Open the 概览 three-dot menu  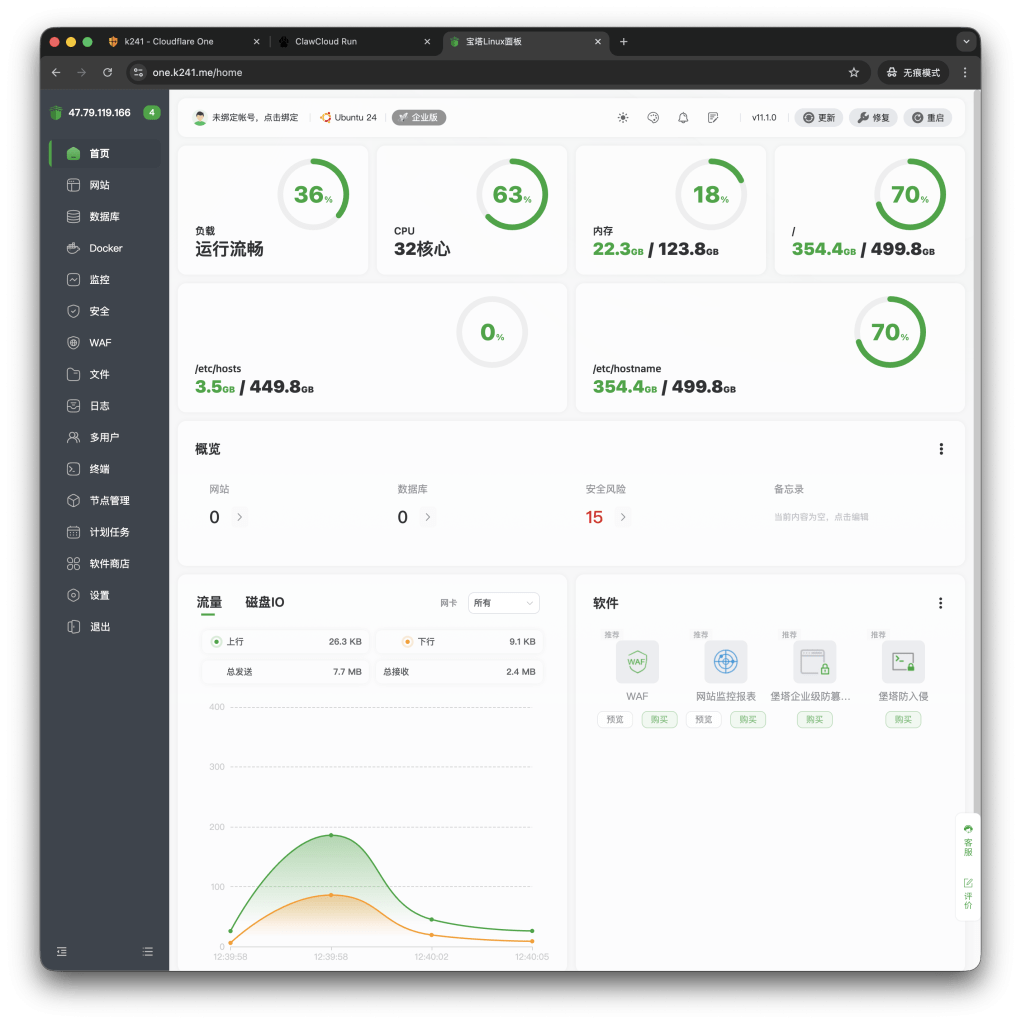click(x=941, y=450)
